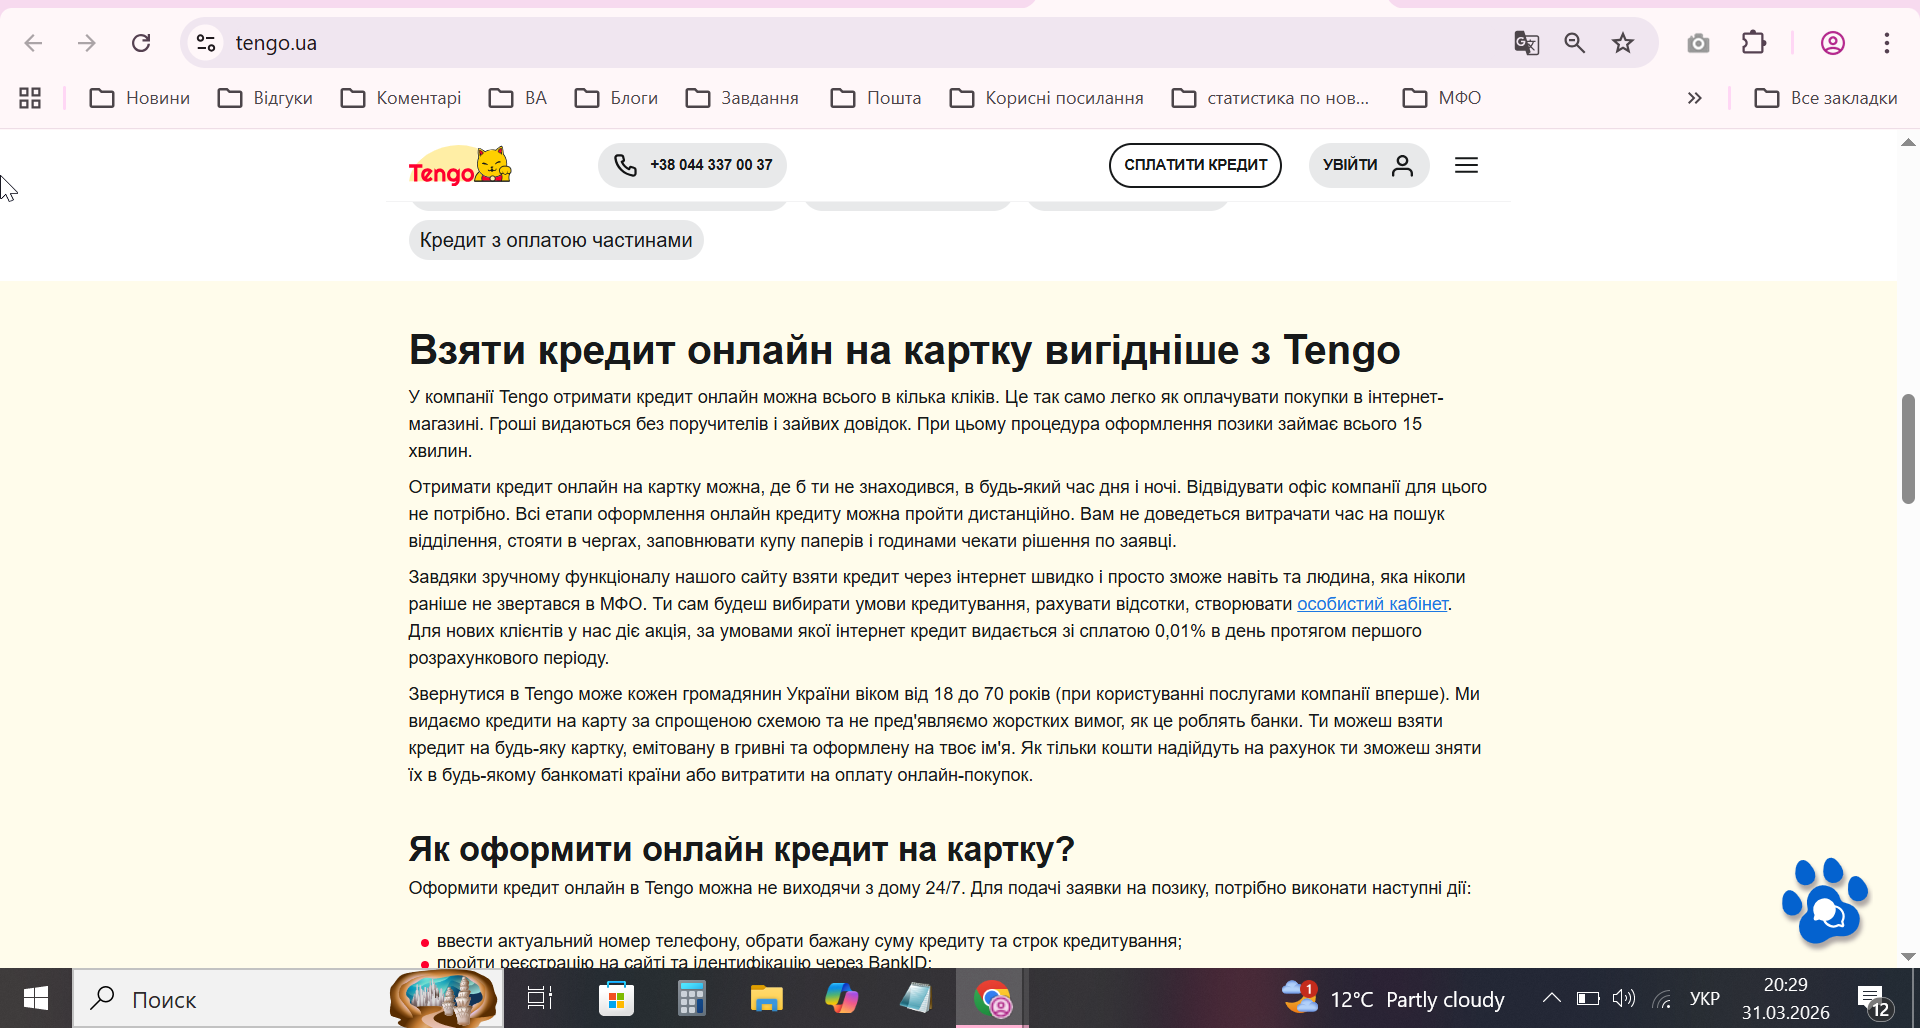1920x1028 pixels.
Task: Open the Windows Start menu
Action: pos(36,998)
